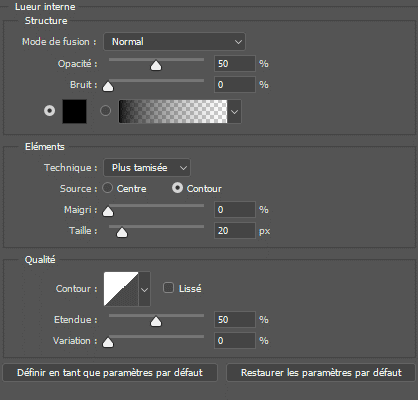The width and height of the screenshot is (418, 400).
Task: Click the Etendue percentage field
Action: pyautogui.click(x=235, y=320)
